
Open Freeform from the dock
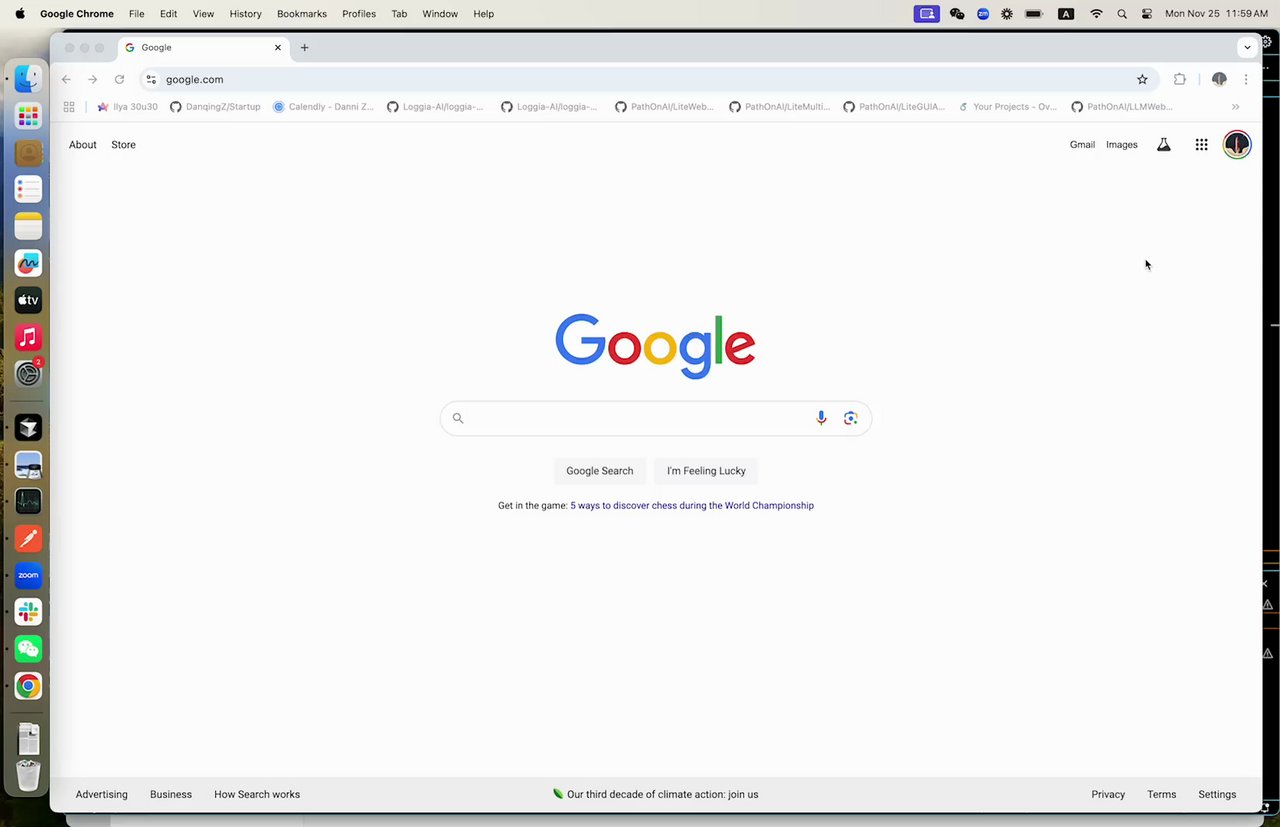pyautogui.click(x=28, y=263)
